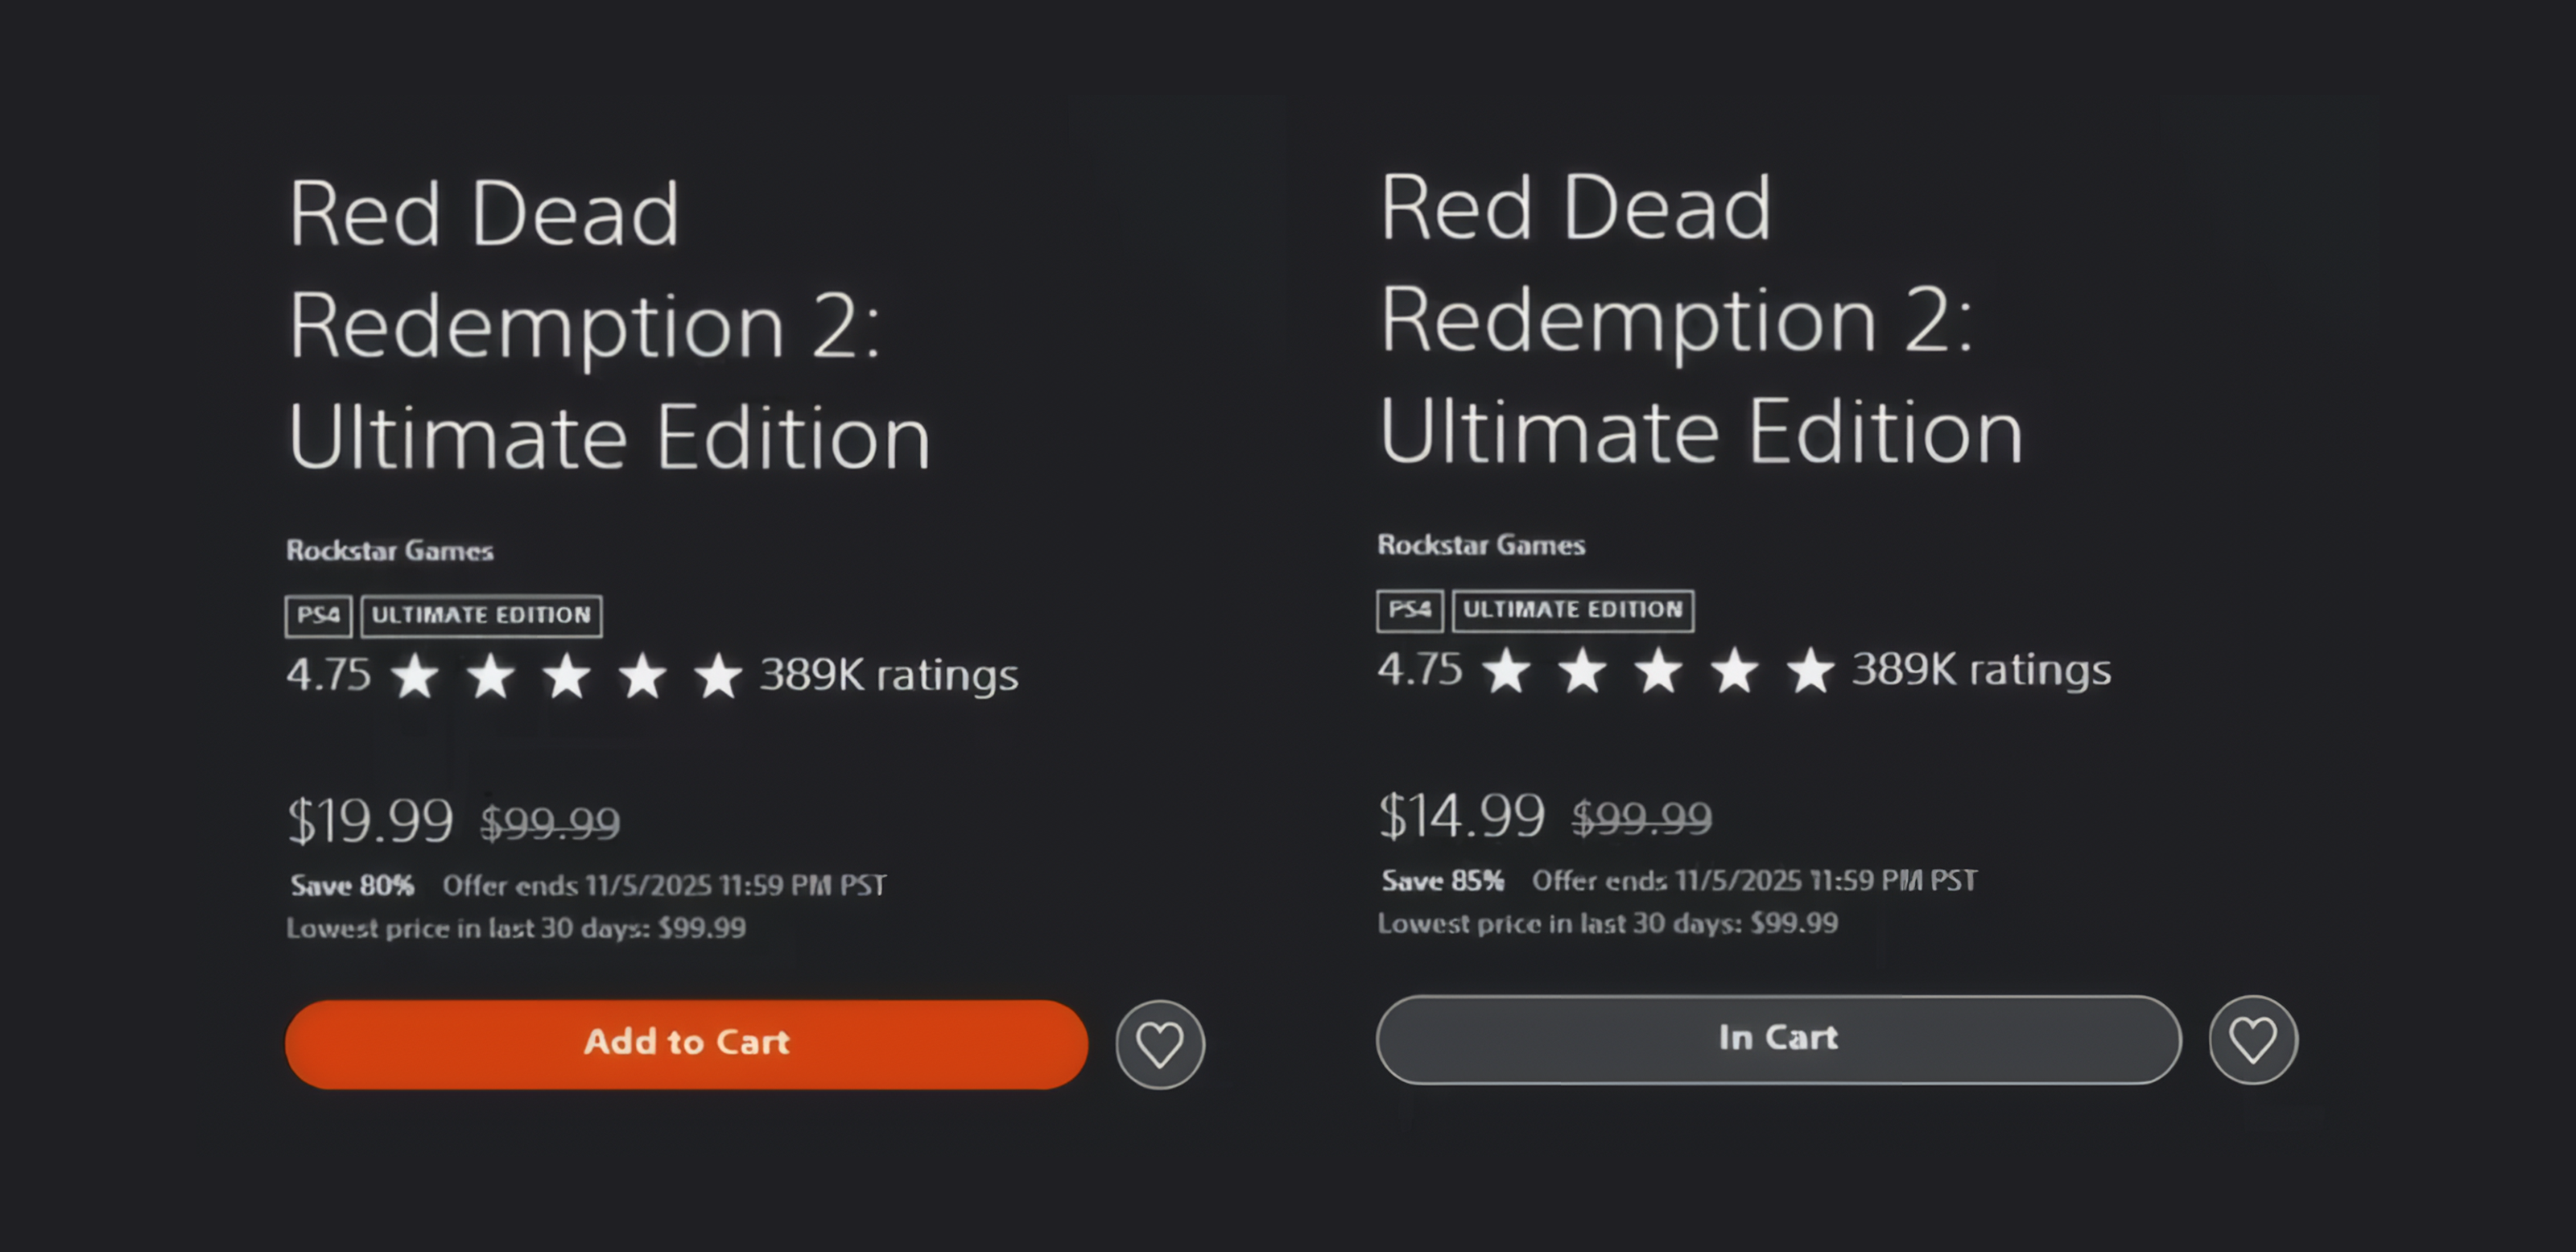Select the PS4 platform badge on the left listing
Viewport: 2576px width, 1252px height.
[317, 616]
